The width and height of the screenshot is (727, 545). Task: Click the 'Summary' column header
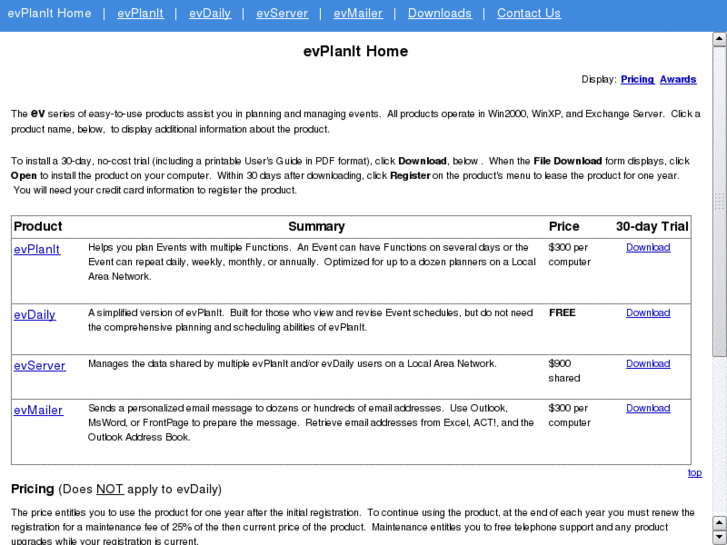[316, 226]
